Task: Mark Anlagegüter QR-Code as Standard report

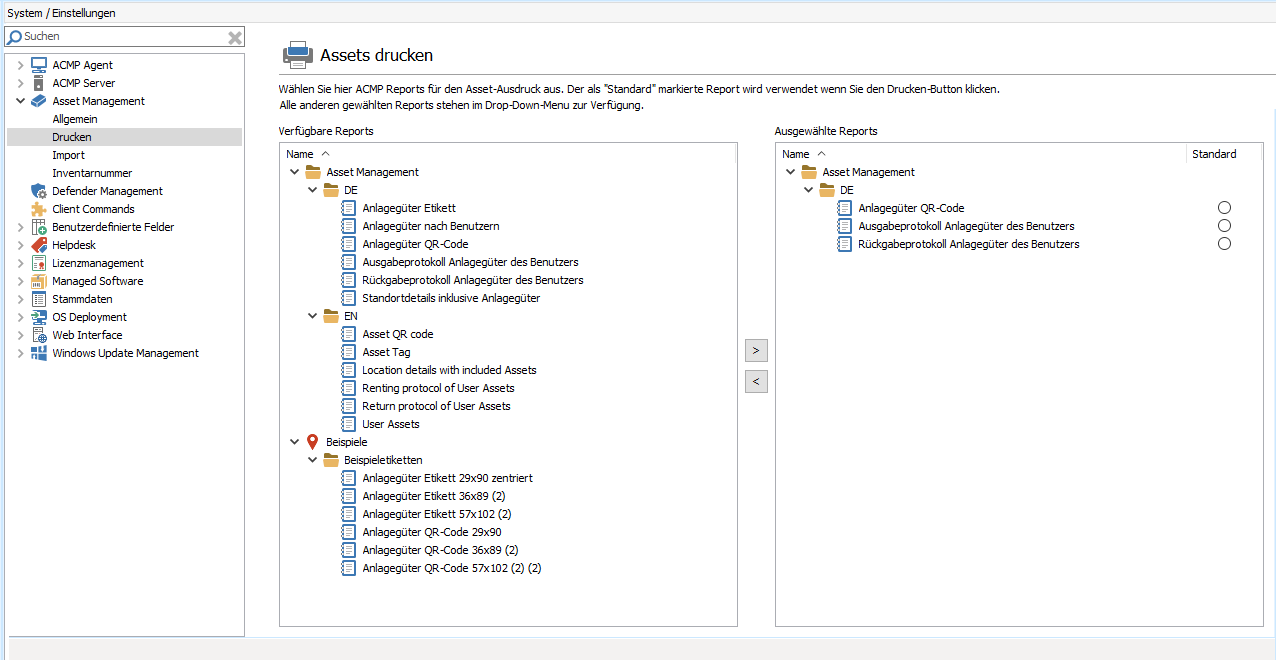Action: tap(1225, 207)
